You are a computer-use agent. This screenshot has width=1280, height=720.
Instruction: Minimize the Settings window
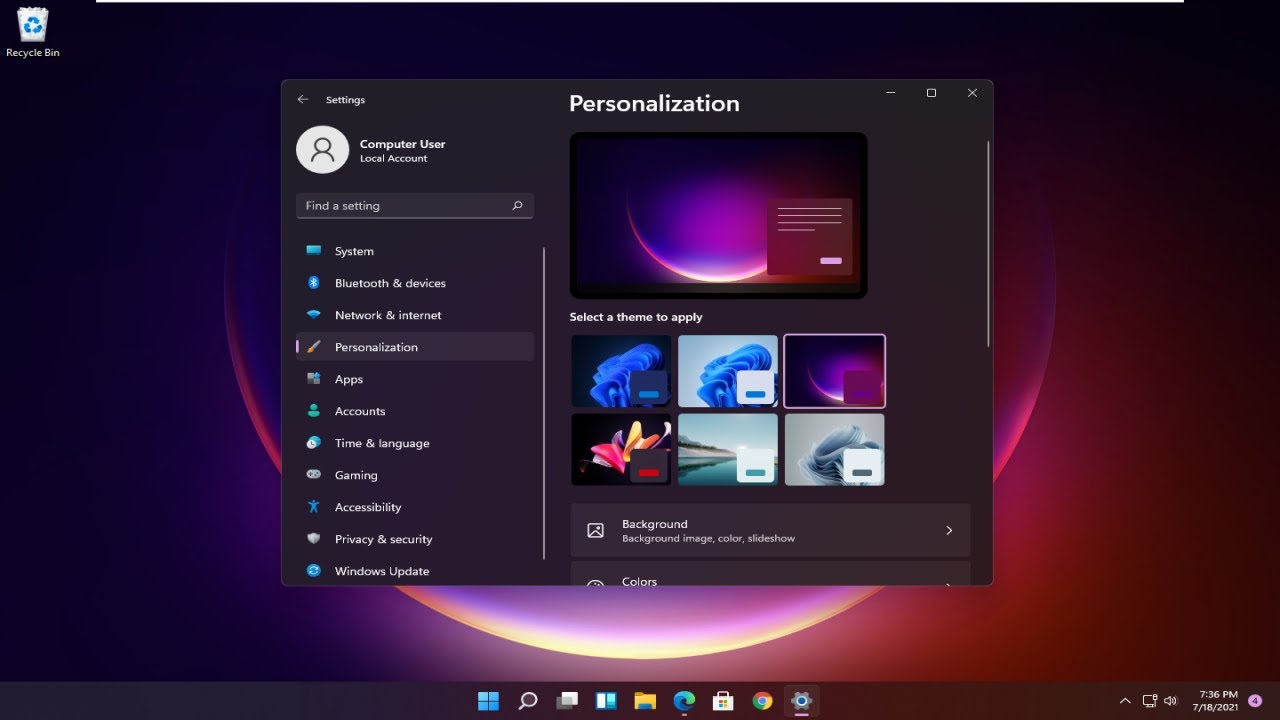[x=890, y=93]
